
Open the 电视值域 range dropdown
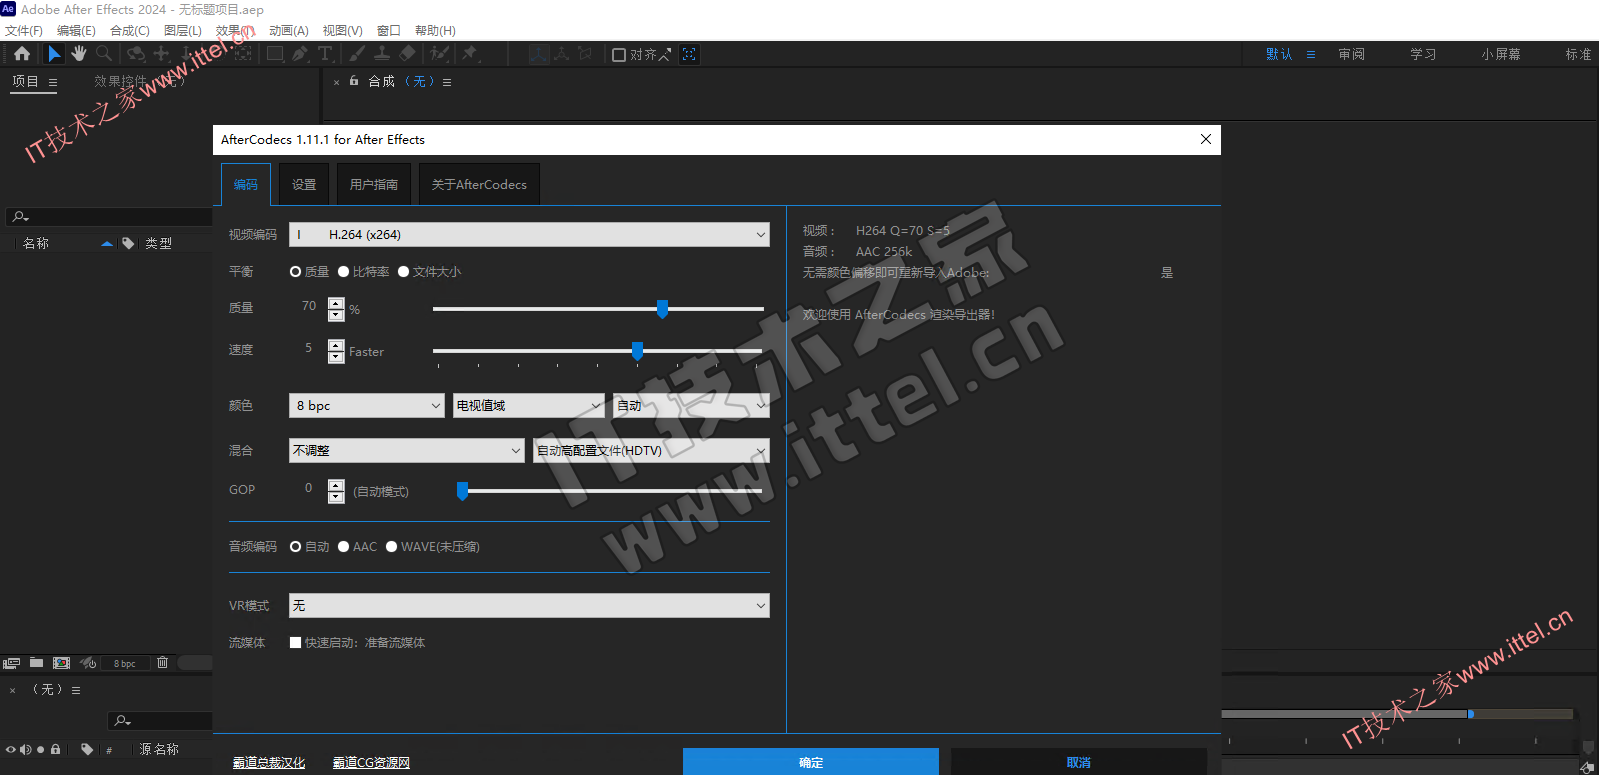tap(529, 406)
